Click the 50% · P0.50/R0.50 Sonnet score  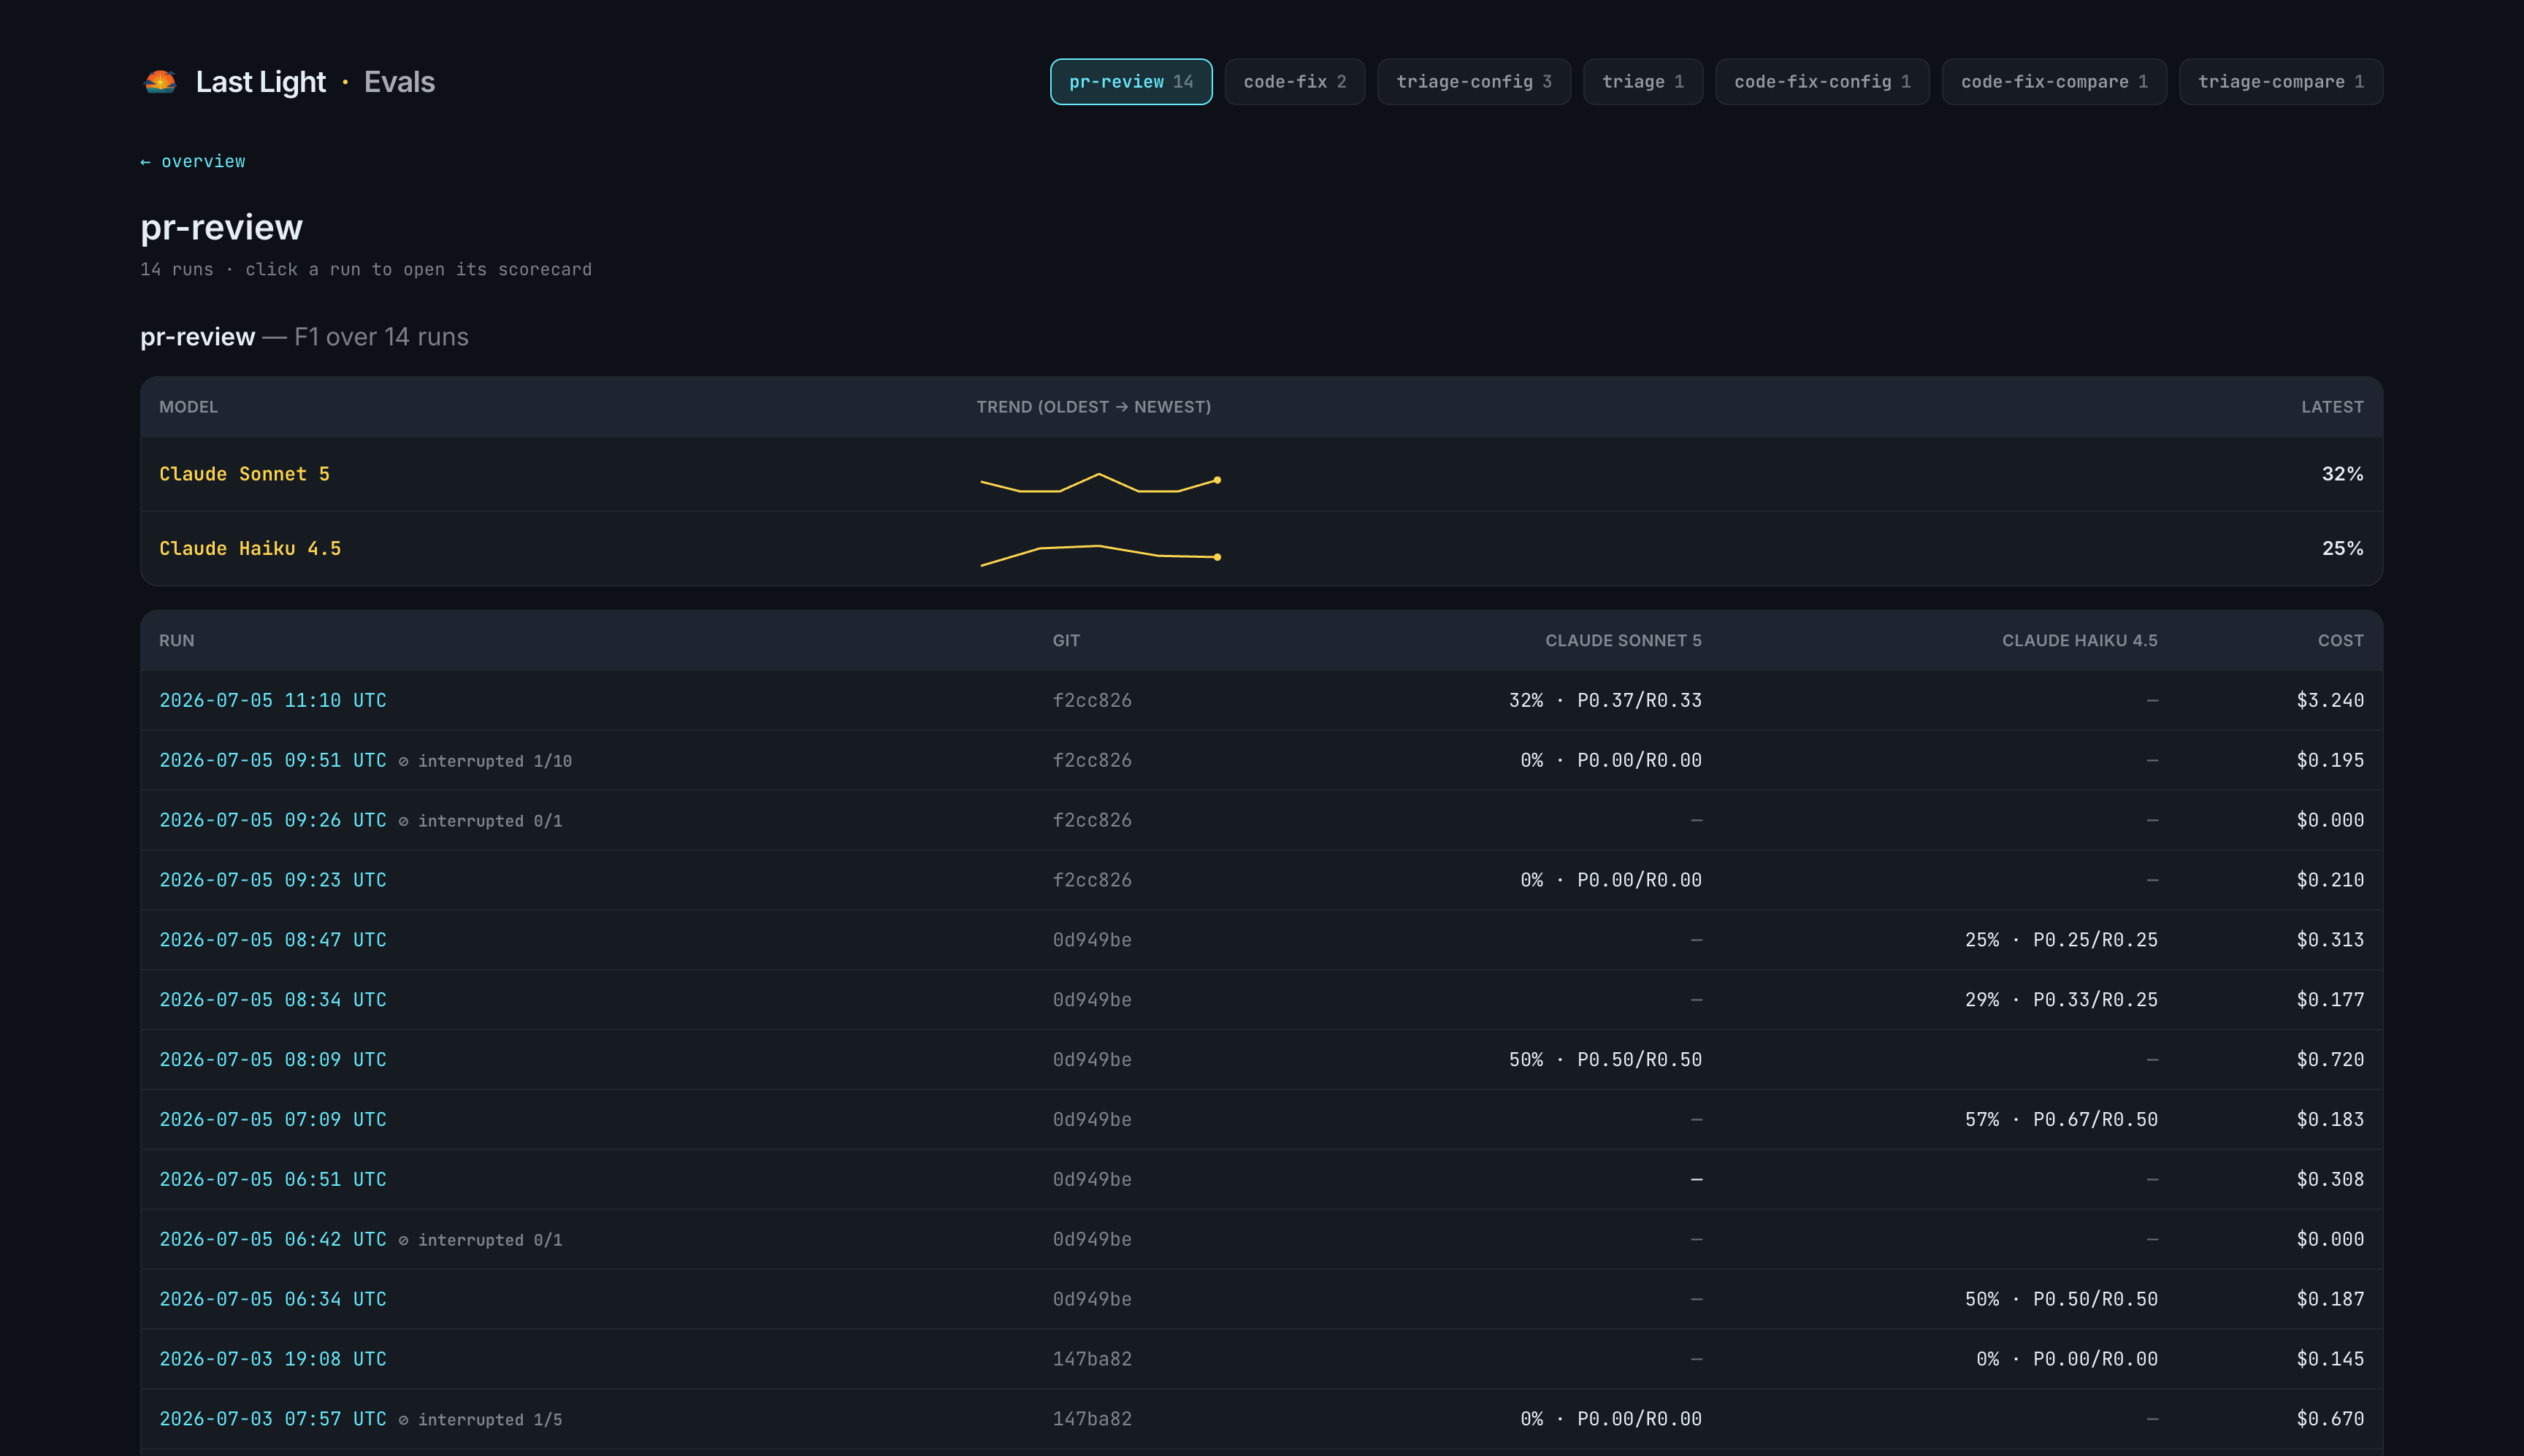(1605, 1060)
